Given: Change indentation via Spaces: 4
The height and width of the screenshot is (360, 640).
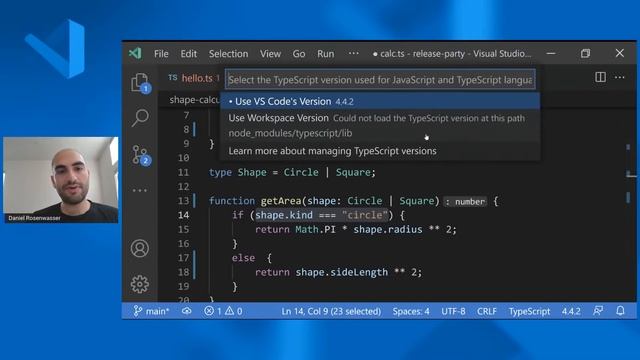Looking at the screenshot, I should click(x=411, y=311).
